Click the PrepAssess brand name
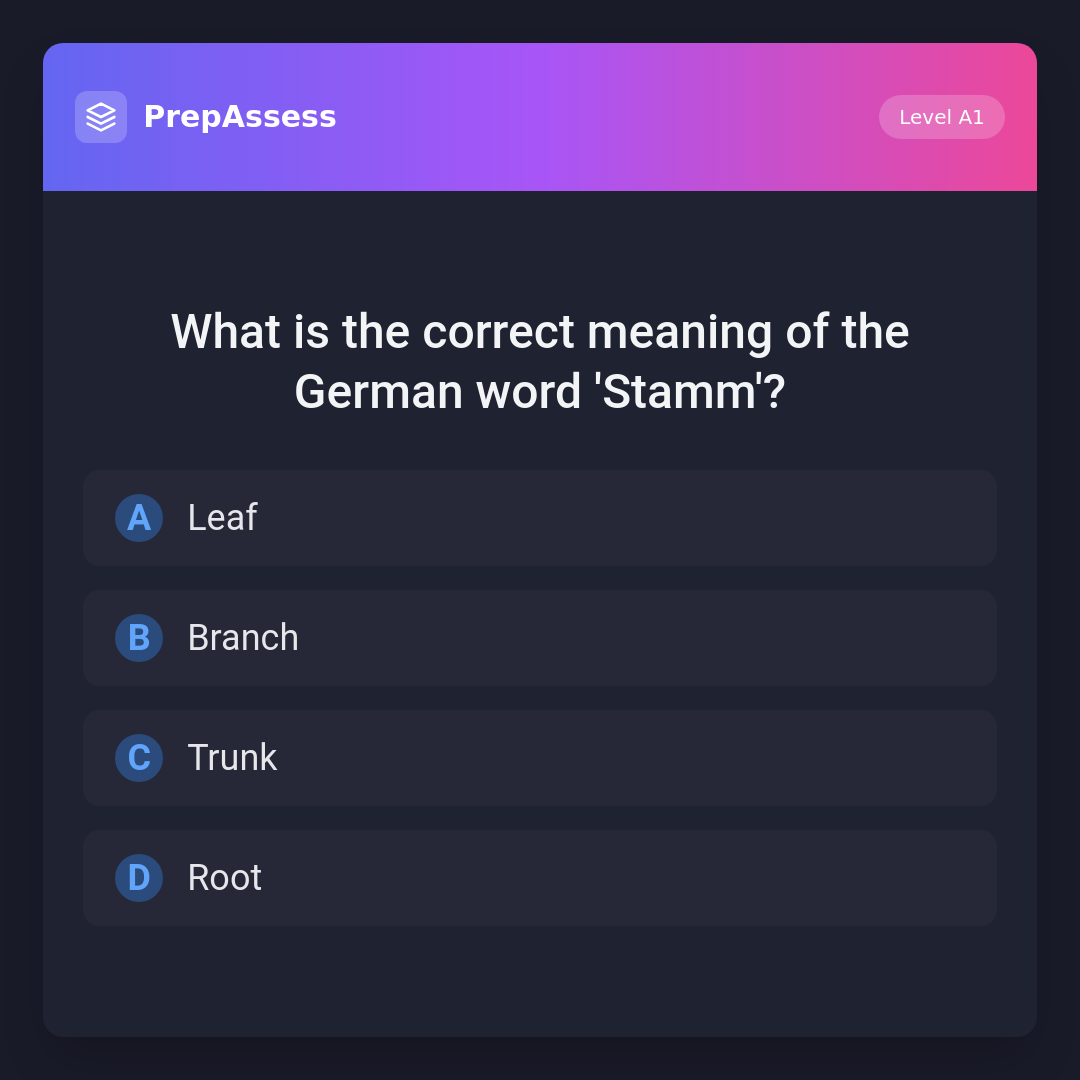1080x1080 pixels. pos(240,117)
